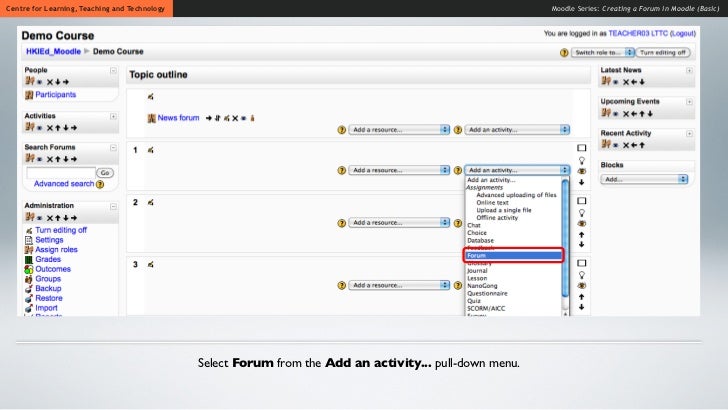This screenshot has height=410, width=728.
Task: Click the Logout link
Action: [x=682, y=33]
